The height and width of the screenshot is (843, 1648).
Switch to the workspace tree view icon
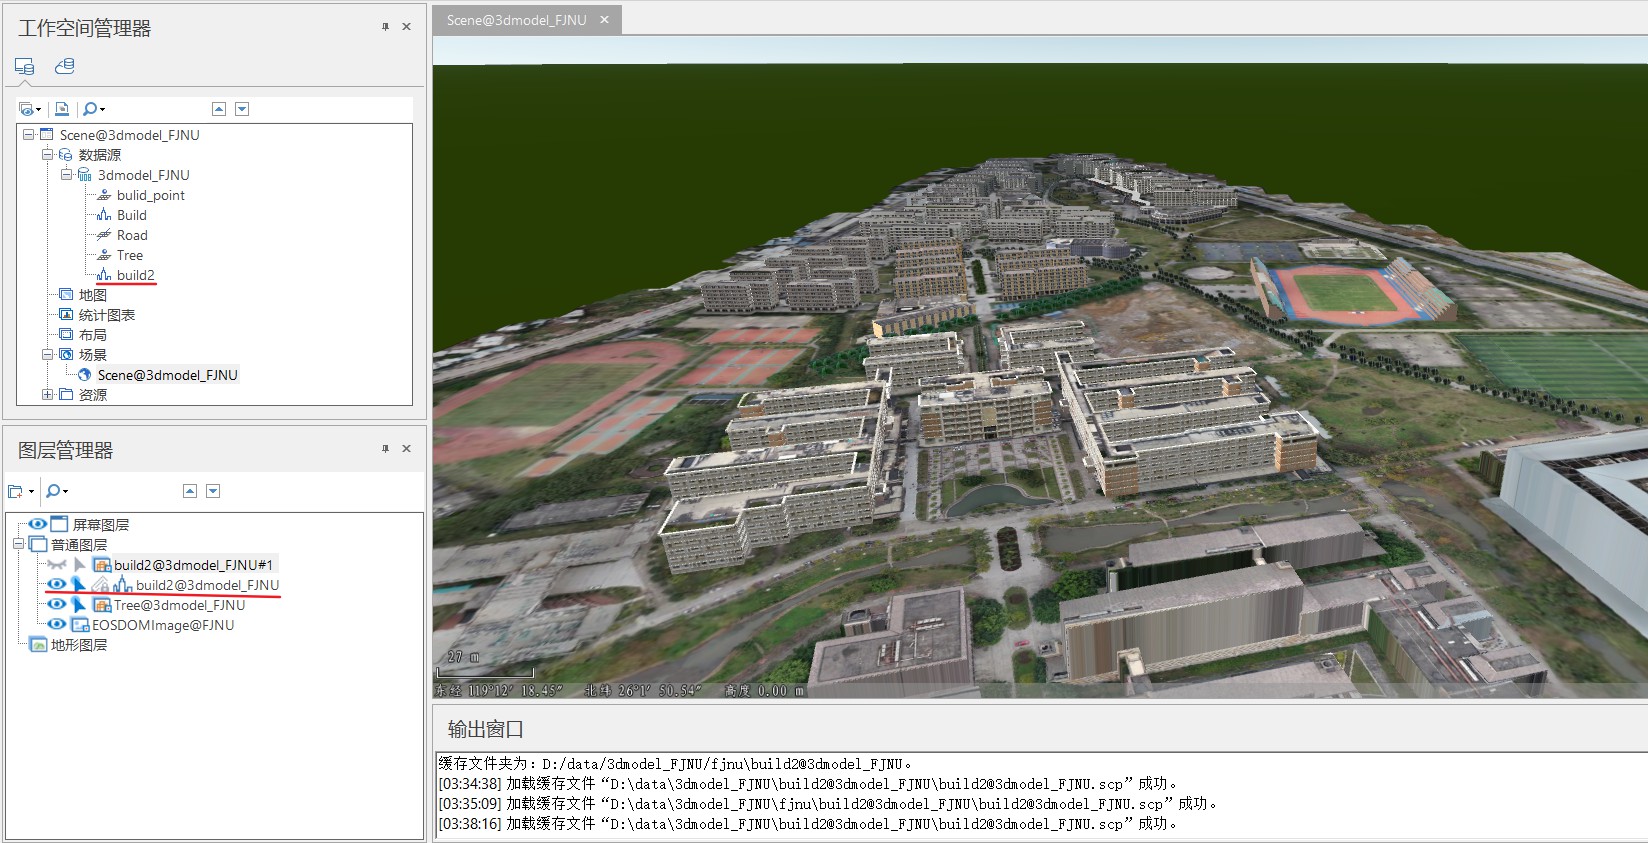pyautogui.click(x=24, y=66)
